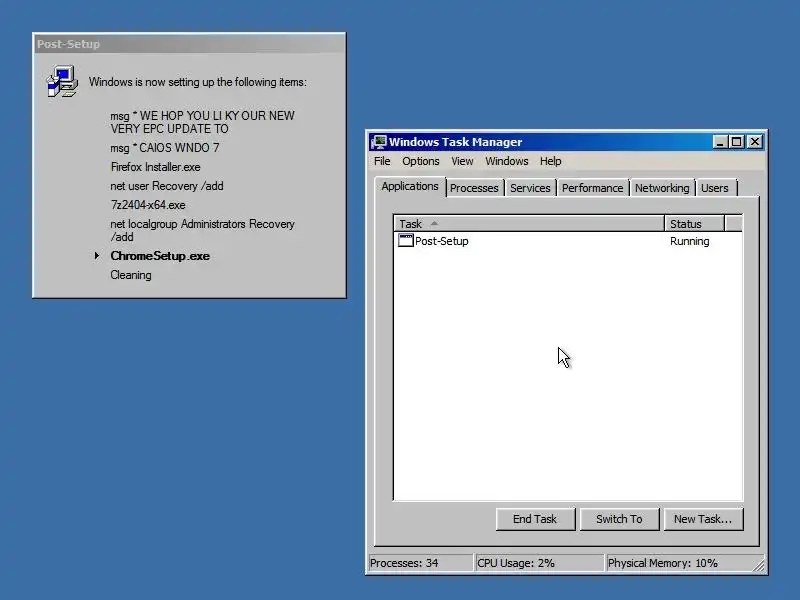Switch to the Networking tab
Image resolution: width=800 pixels, height=600 pixels.
click(x=662, y=188)
